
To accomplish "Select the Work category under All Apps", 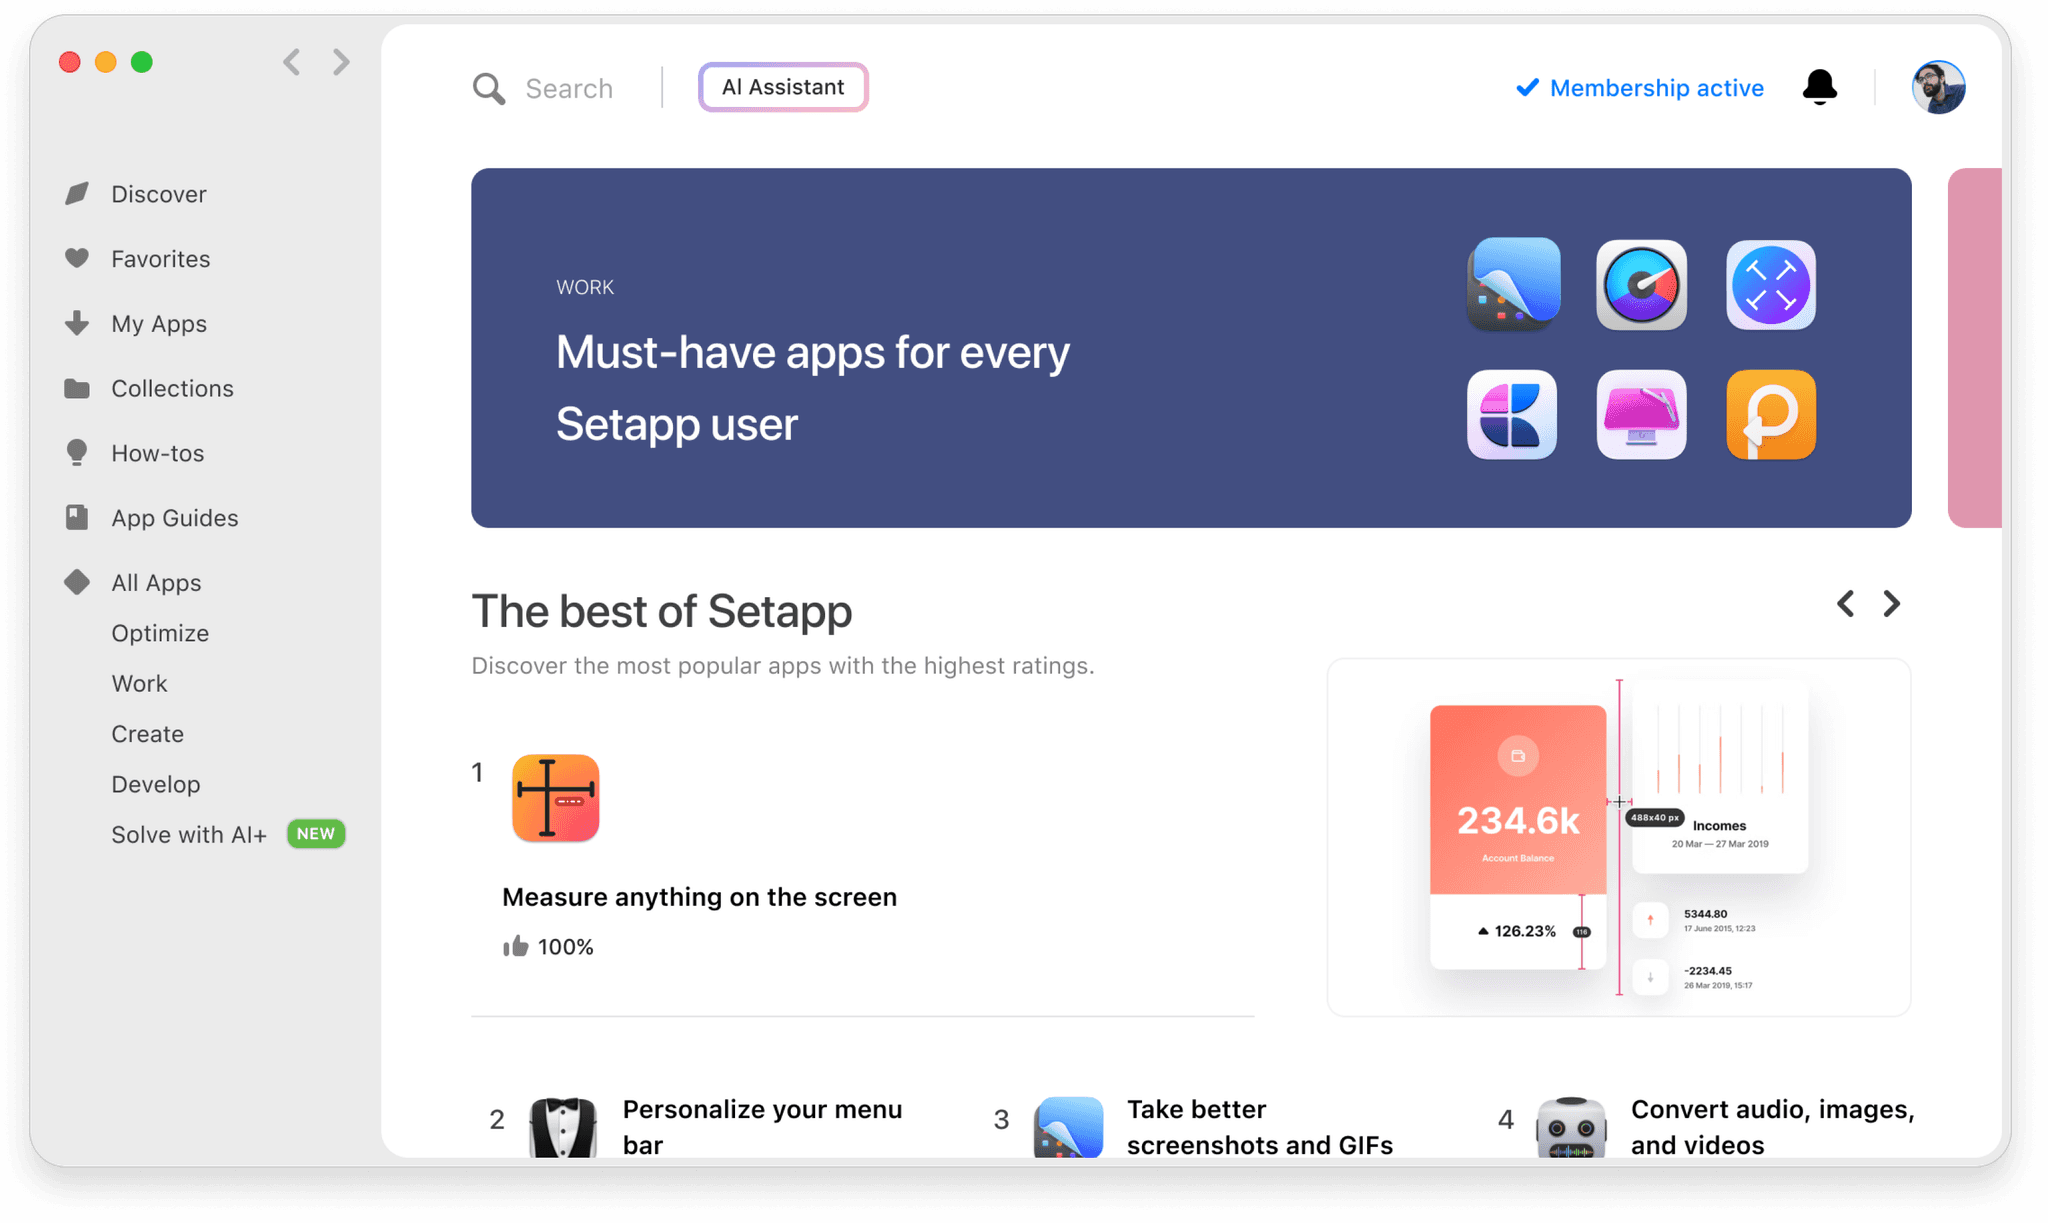I will [139, 683].
